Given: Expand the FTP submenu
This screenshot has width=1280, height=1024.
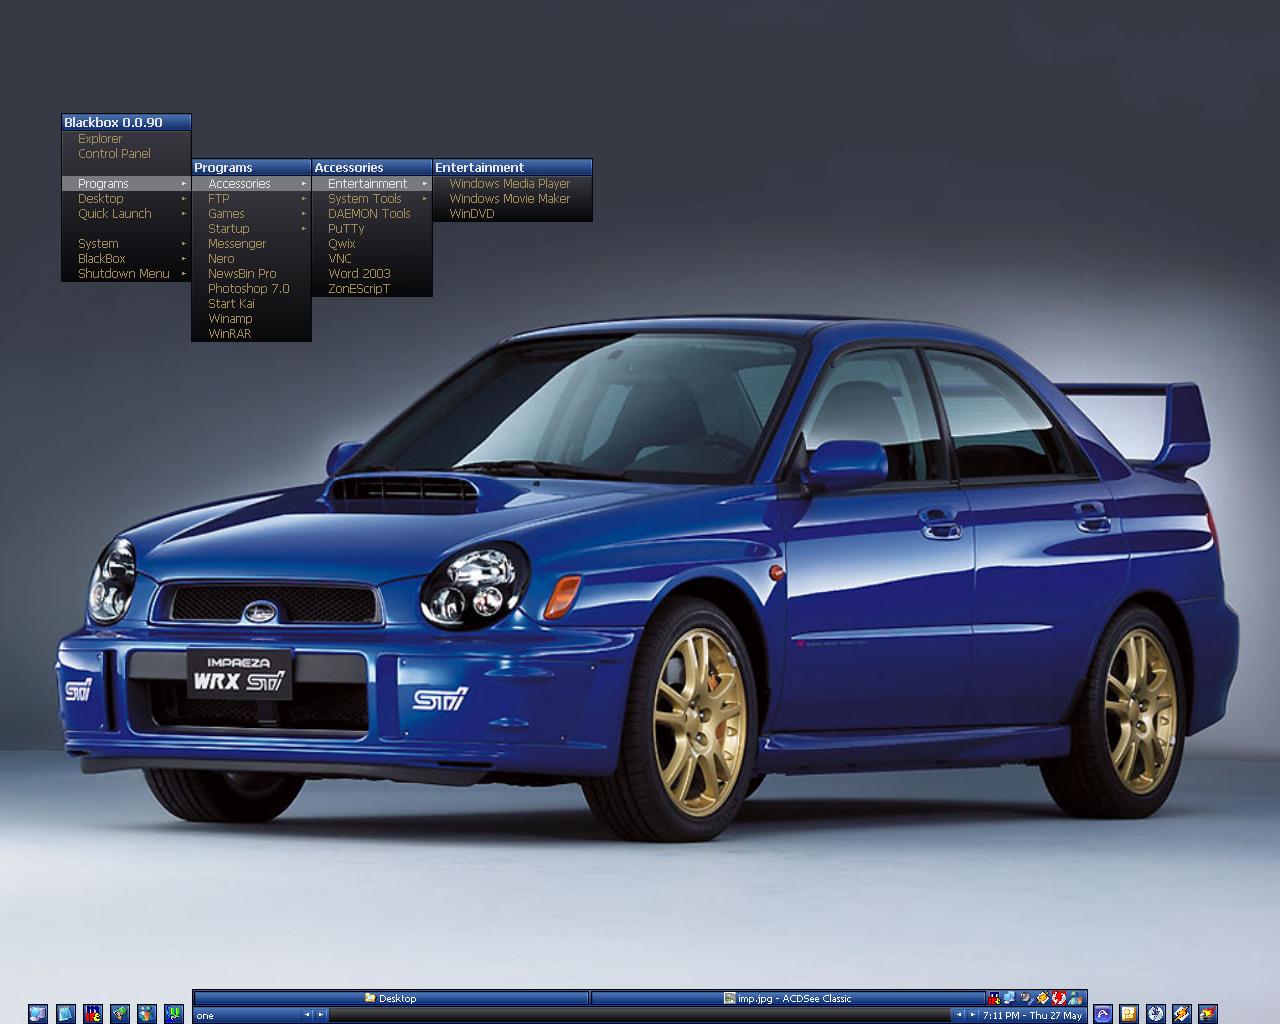Looking at the screenshot, I should click(251, 199).
